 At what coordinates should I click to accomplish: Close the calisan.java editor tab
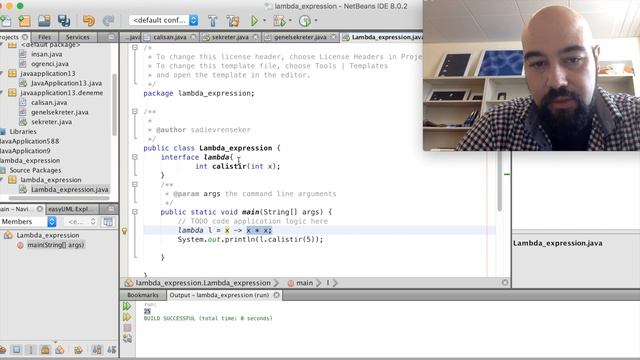click(x=193, y=37)
